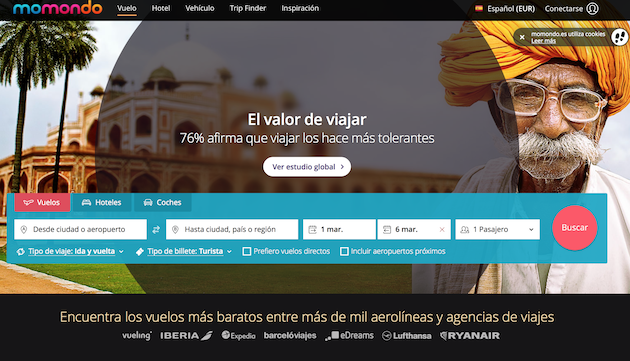This screenshot has height=361, width=630.
Task: Select Vehículo in top navigation
Action: (x=199, y=8)
